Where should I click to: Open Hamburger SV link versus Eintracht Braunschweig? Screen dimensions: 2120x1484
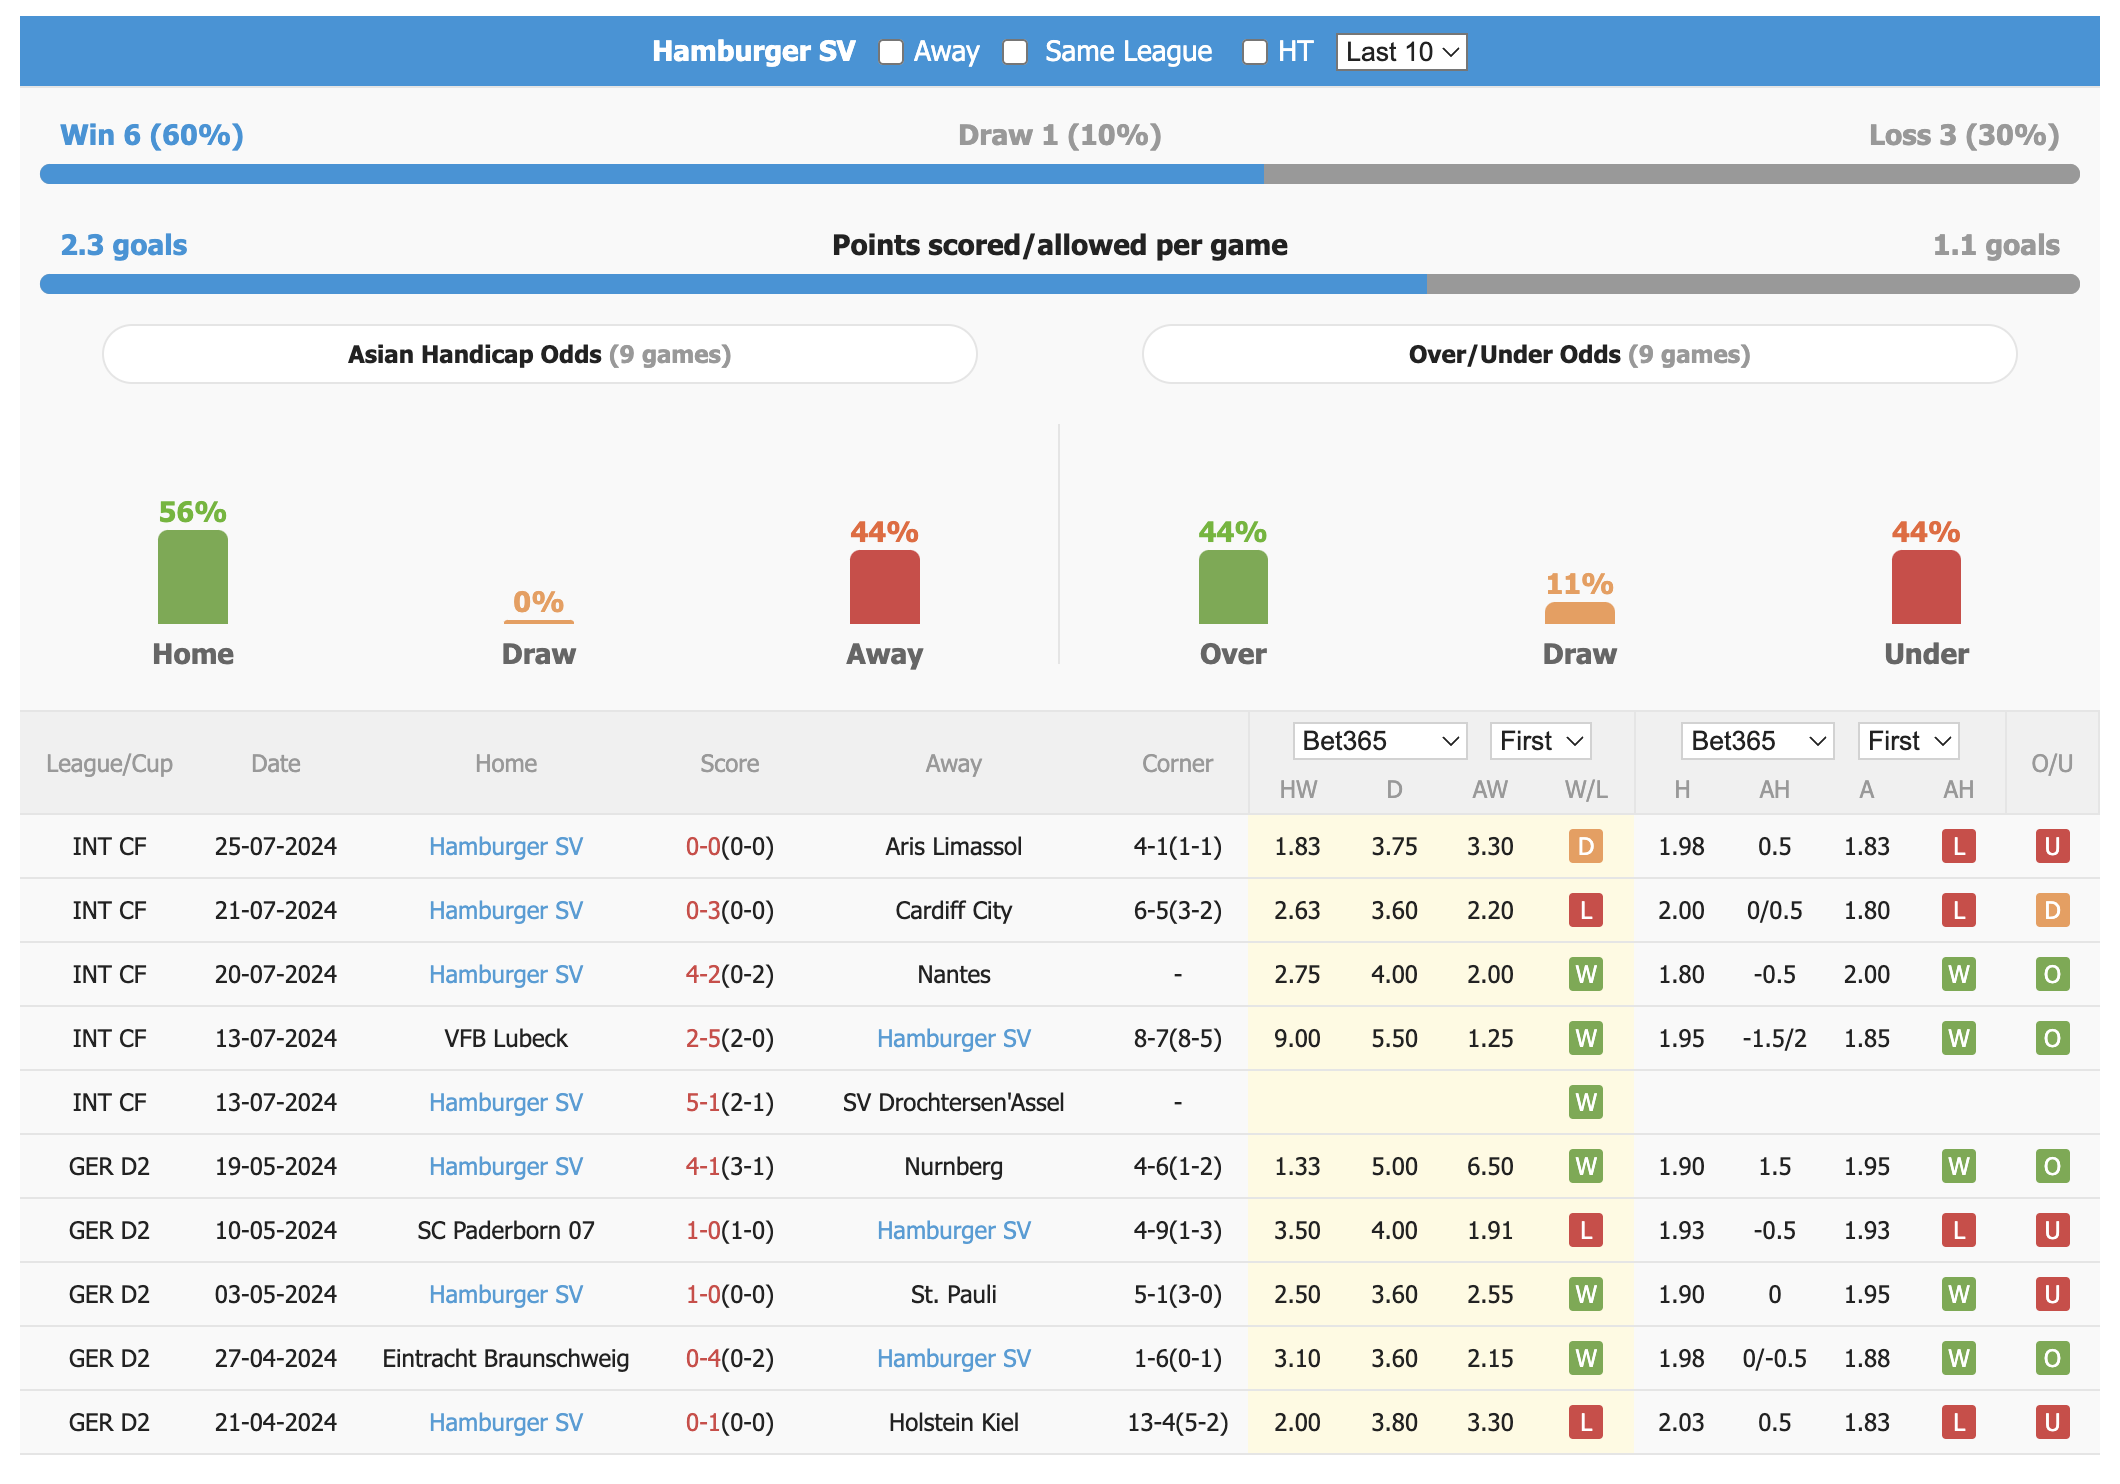coord(954,1358)
